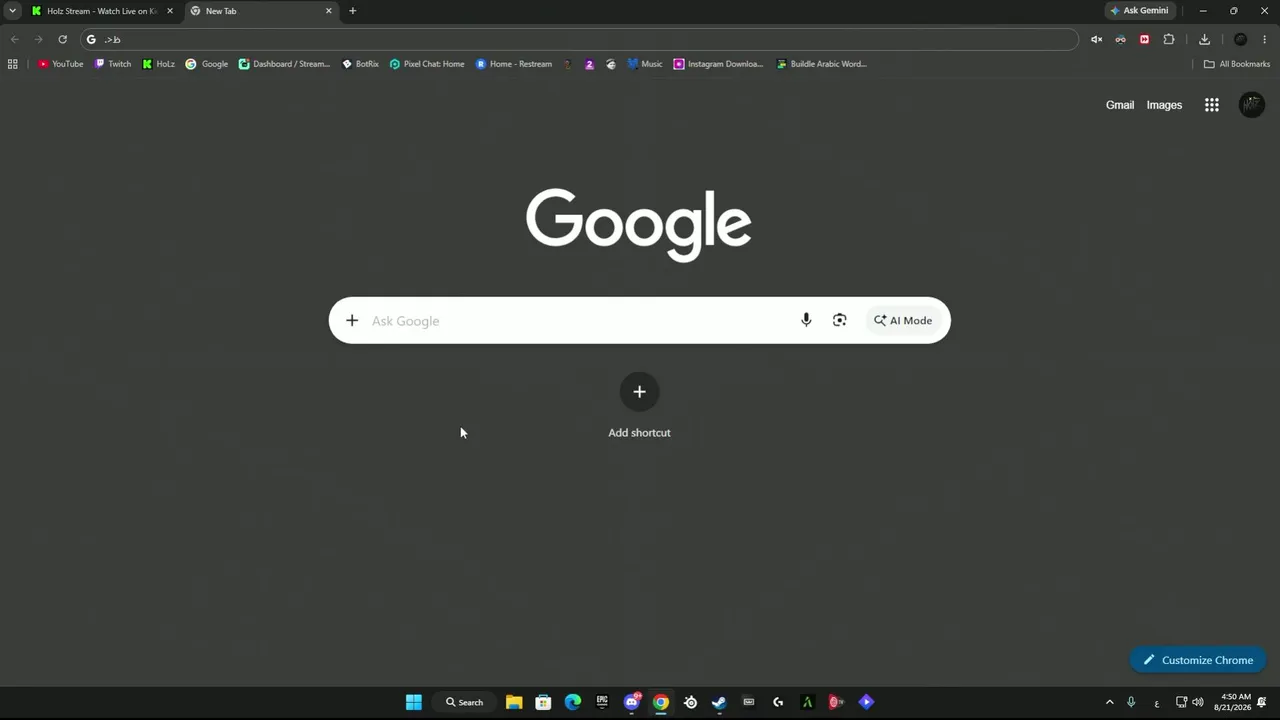
Task: Open Chrome three-dot menu
Action: tap(1264, 39)
